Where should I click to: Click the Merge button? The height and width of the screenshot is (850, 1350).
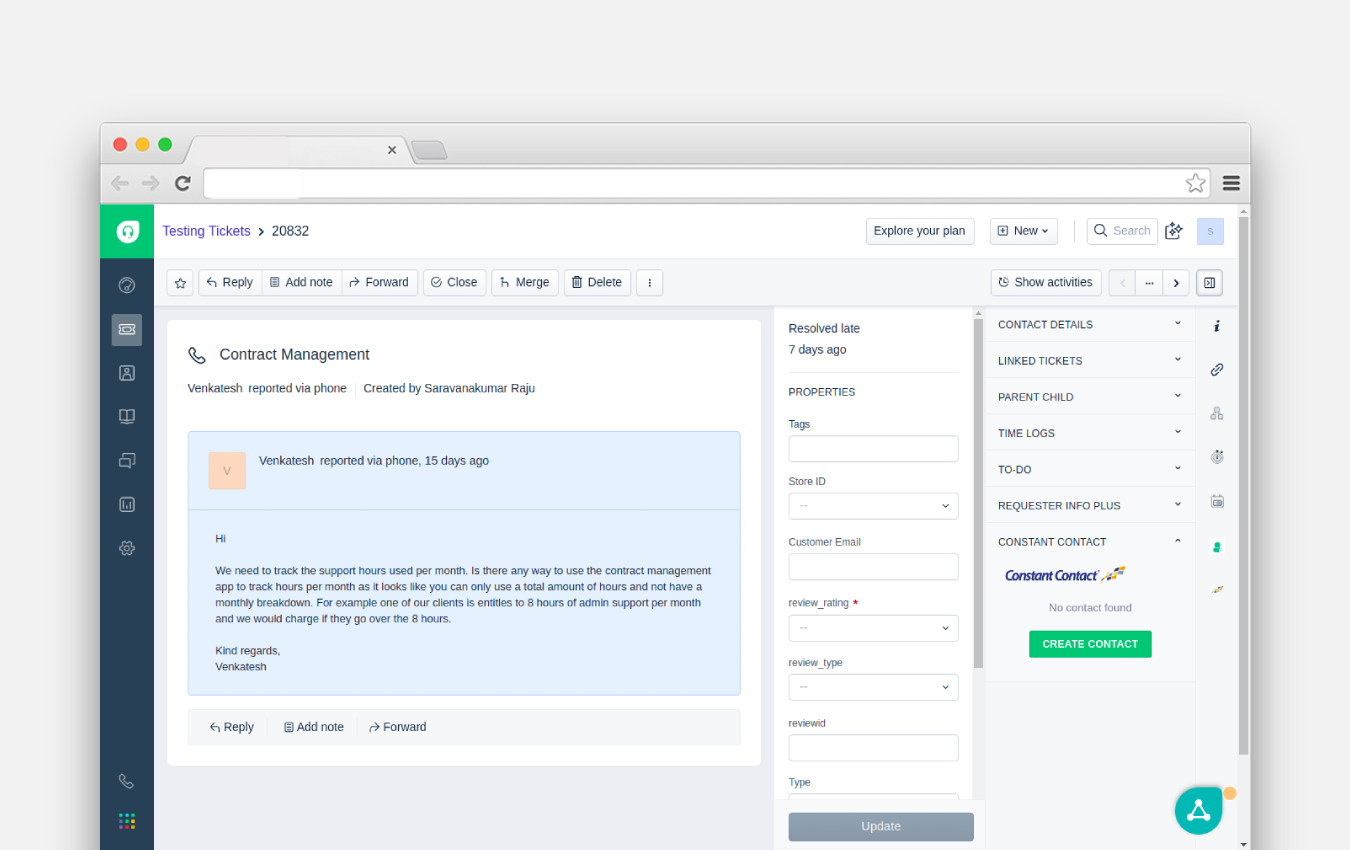click(525, 283)
